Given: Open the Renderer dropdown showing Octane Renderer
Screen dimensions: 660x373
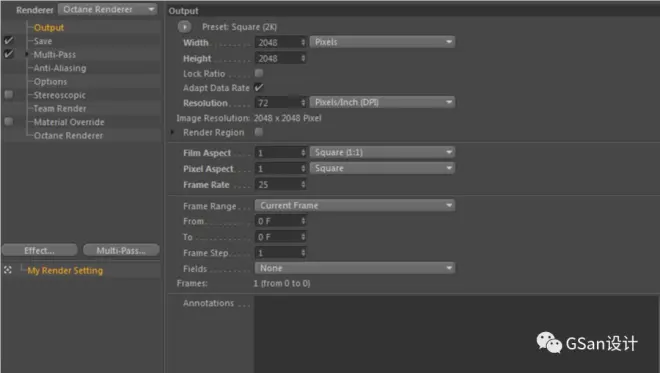Looking at the screenshot, I should click(x=107, y=9).
